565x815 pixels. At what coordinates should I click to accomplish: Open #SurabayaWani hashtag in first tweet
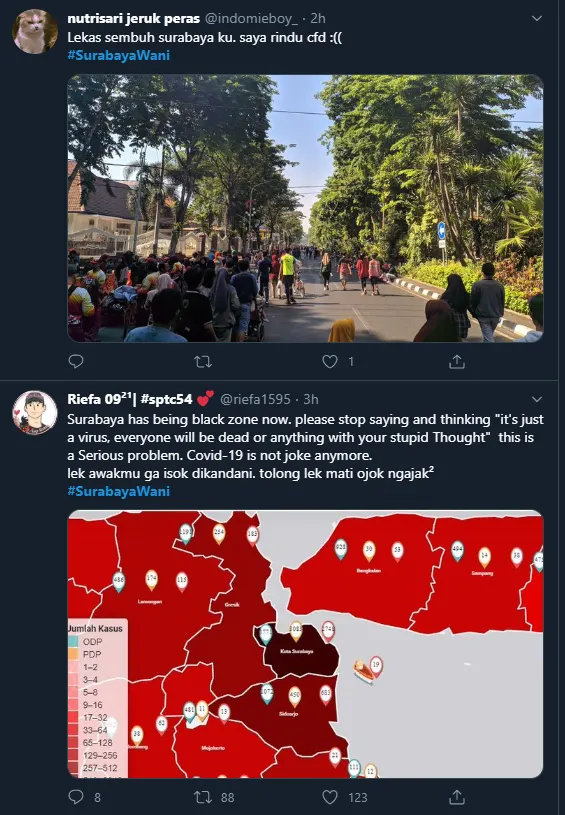point(119,55)
